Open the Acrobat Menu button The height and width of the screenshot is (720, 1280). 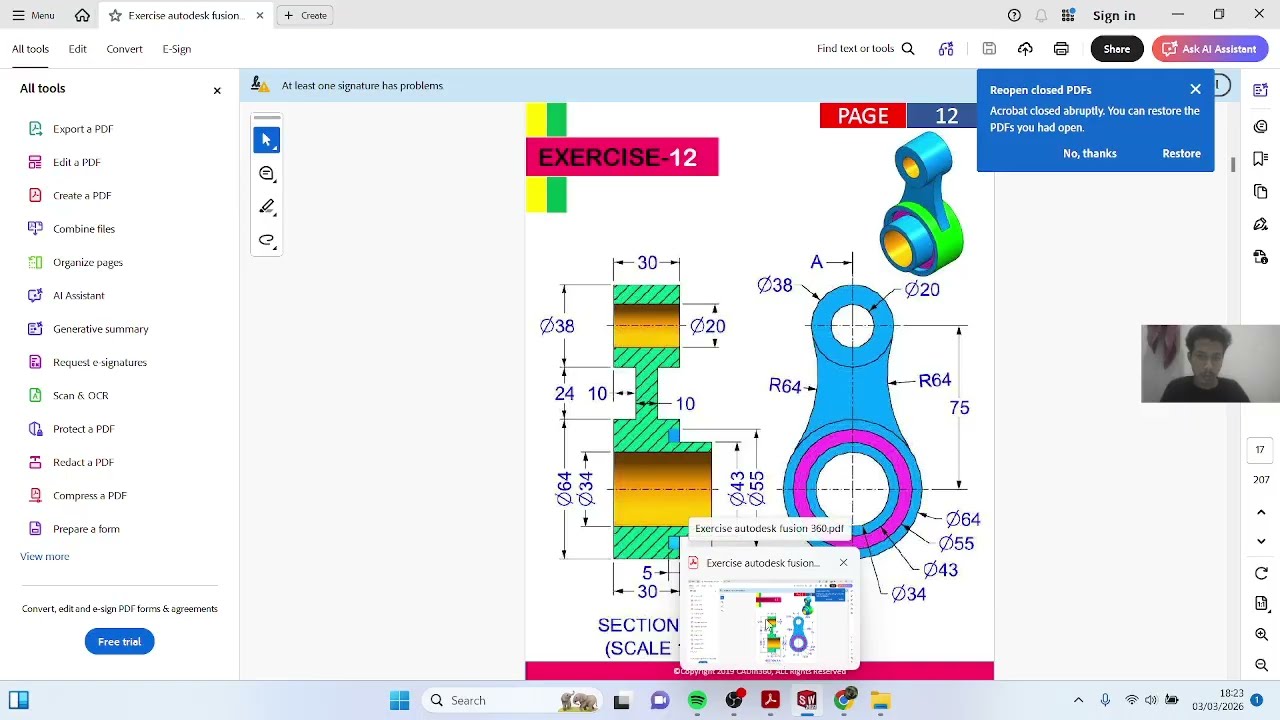[33, 15]
